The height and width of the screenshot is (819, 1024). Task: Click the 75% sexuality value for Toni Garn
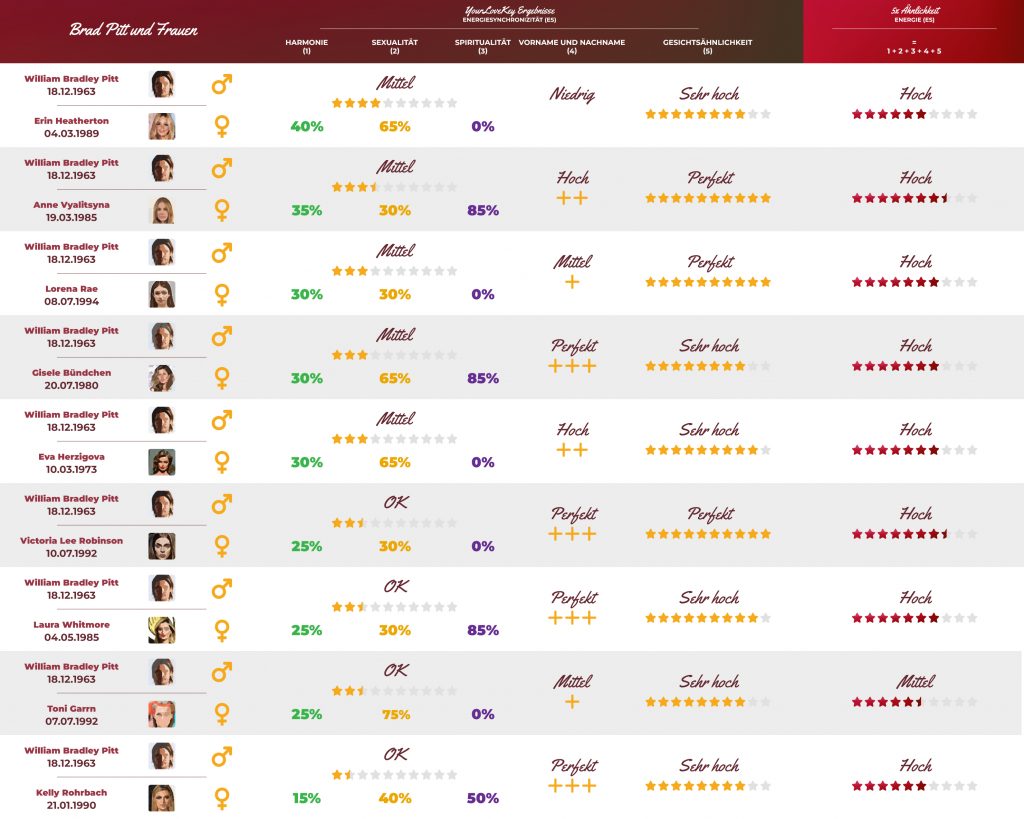pos(394,715)
